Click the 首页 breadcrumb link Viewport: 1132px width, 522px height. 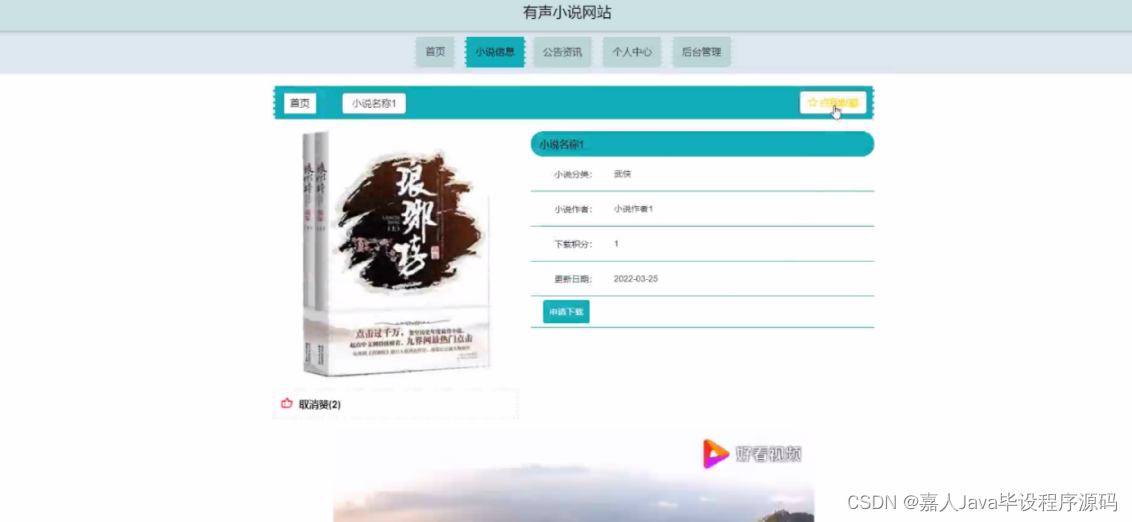(300, 103)
